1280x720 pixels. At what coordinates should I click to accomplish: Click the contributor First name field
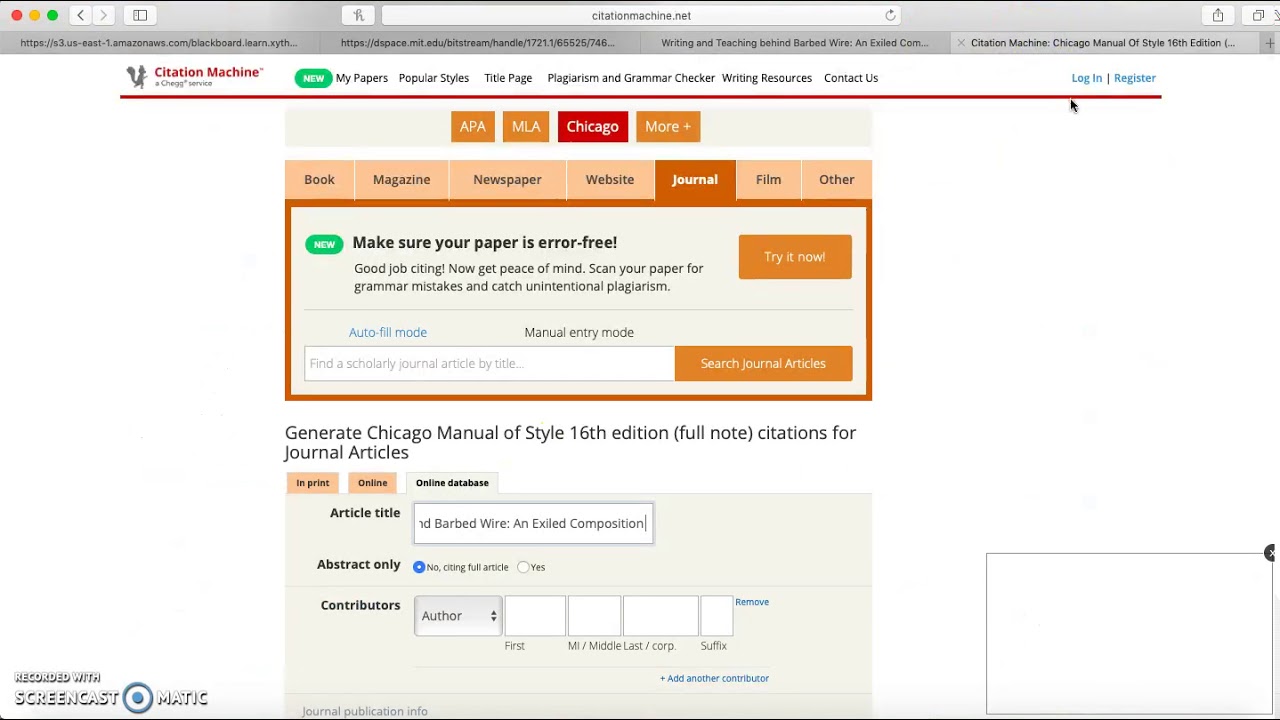[x=535, y=616]
